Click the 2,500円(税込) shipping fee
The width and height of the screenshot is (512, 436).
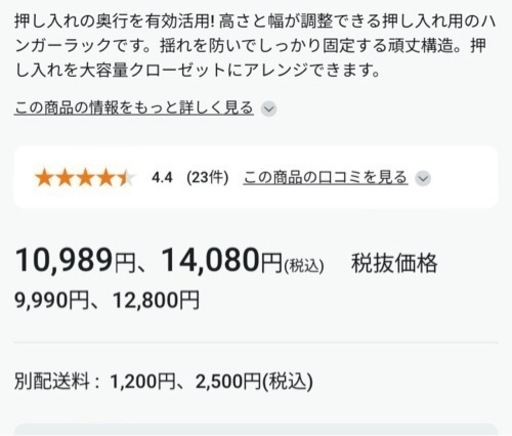pos(254,381)
